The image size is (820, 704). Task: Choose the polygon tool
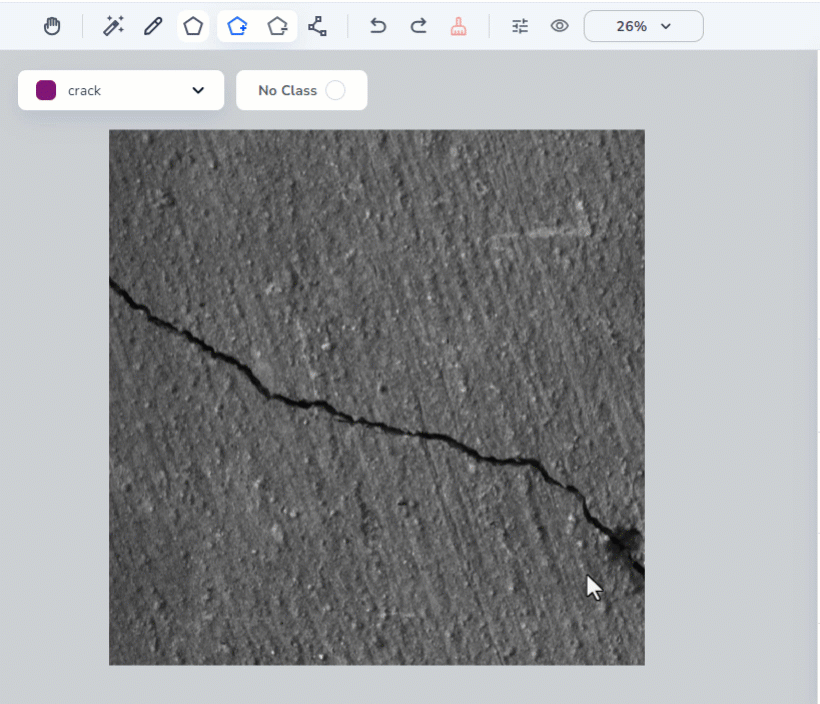click(193, 26)
